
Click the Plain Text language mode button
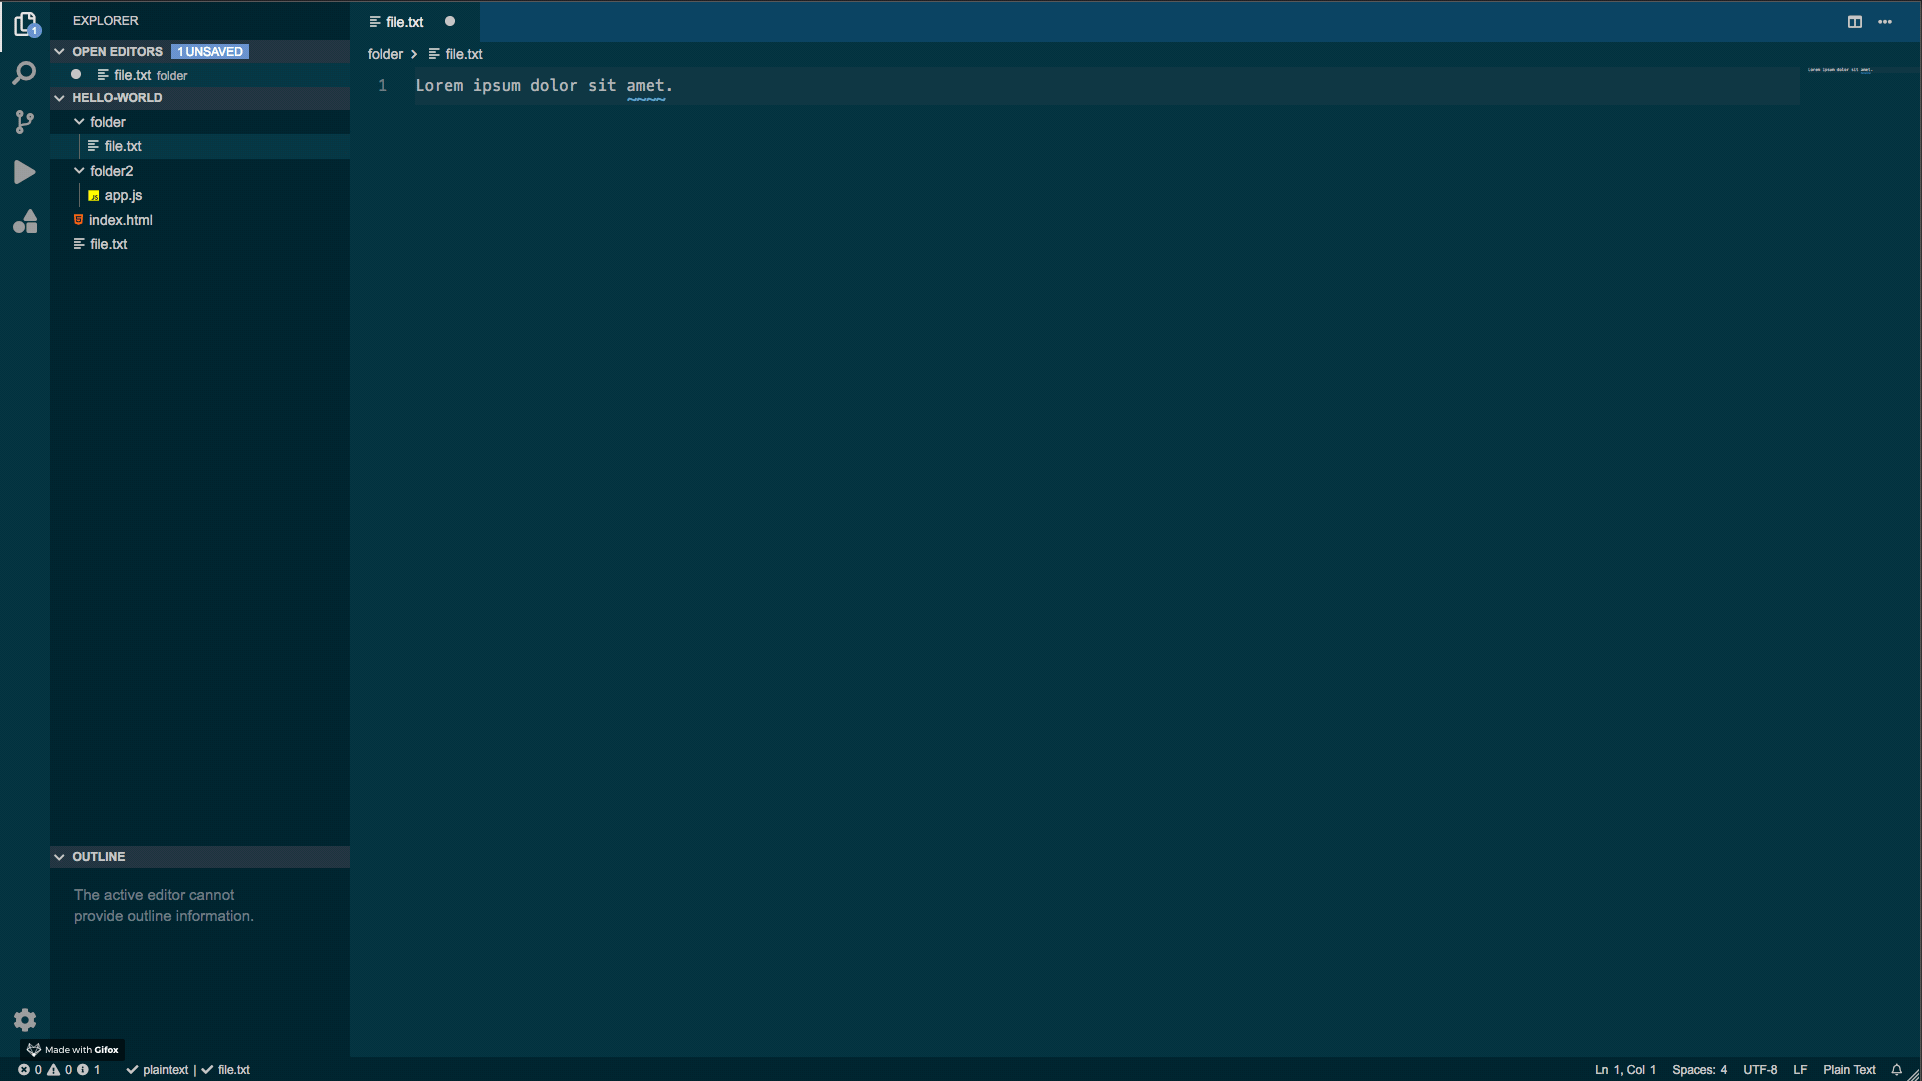(x=1848, y=1069)
